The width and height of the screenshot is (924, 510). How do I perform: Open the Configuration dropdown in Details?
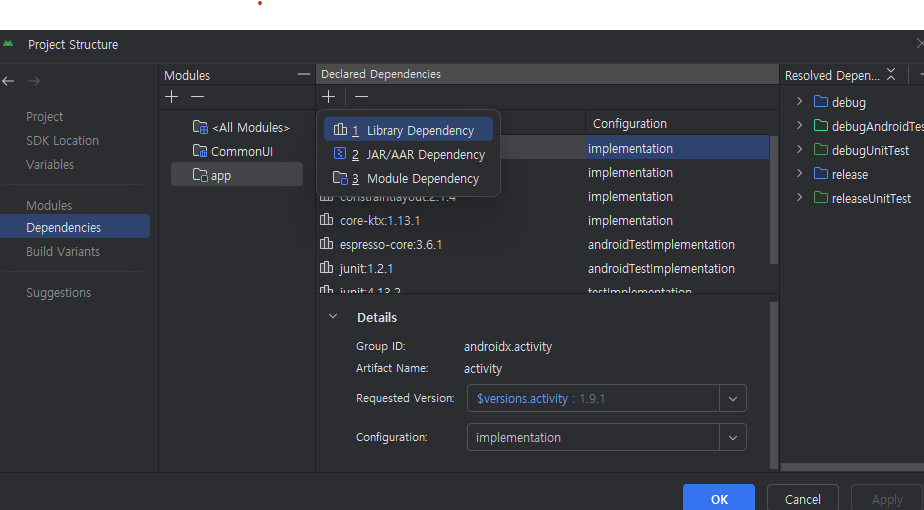(733, 437)
